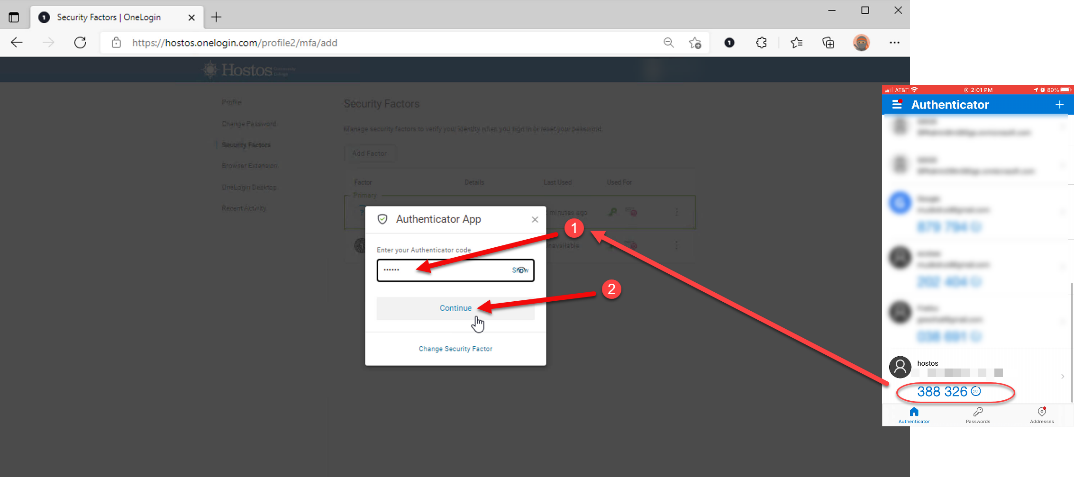This screenshot has width=1074, height=477.
Task: Refresh the browser page
Action: [80, 43]
